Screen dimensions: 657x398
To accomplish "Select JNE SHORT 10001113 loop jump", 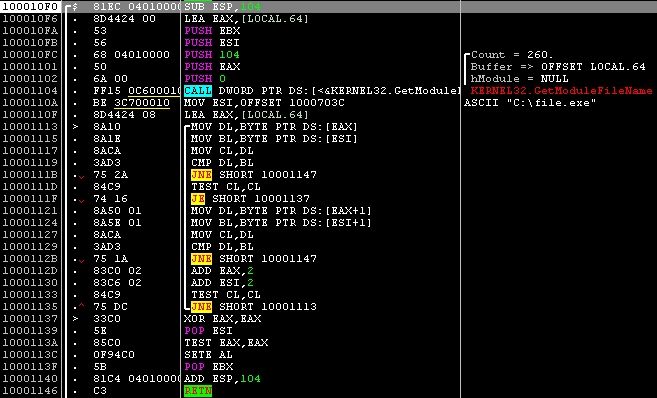I will [x=254, y=307].
